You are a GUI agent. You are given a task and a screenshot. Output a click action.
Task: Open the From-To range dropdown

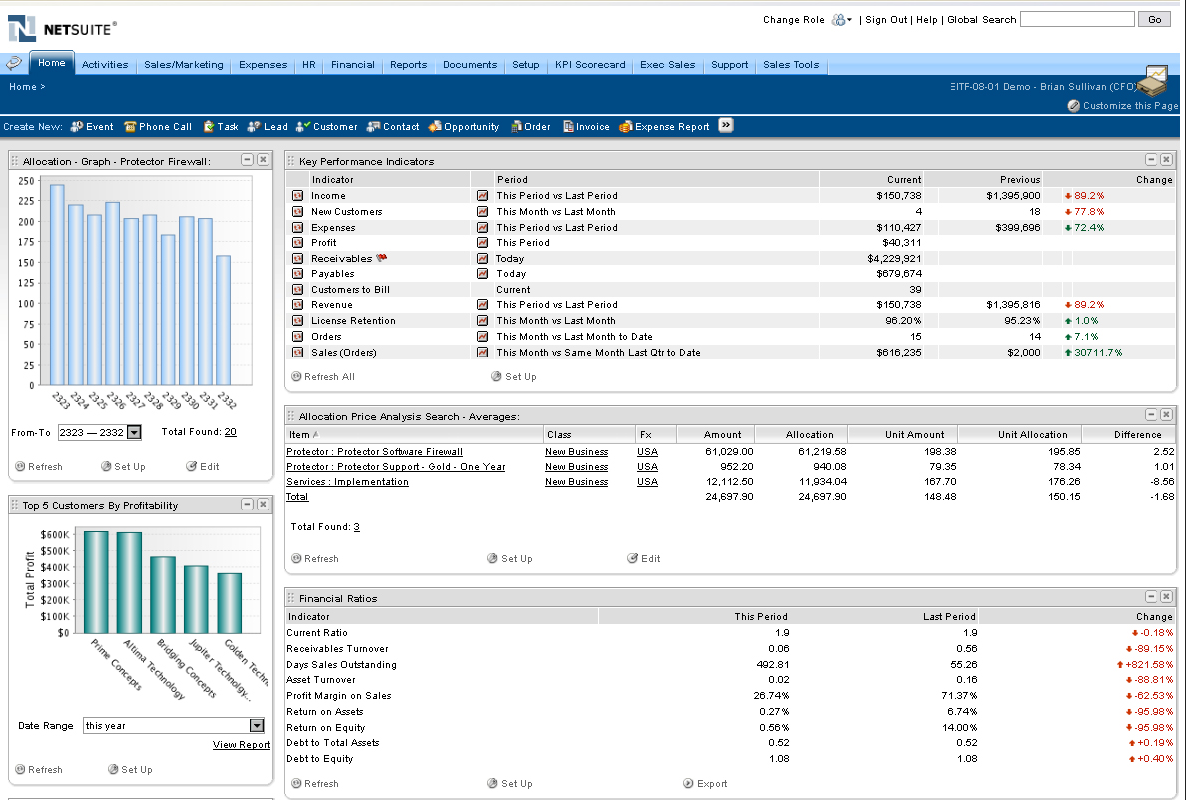[132, 432]
